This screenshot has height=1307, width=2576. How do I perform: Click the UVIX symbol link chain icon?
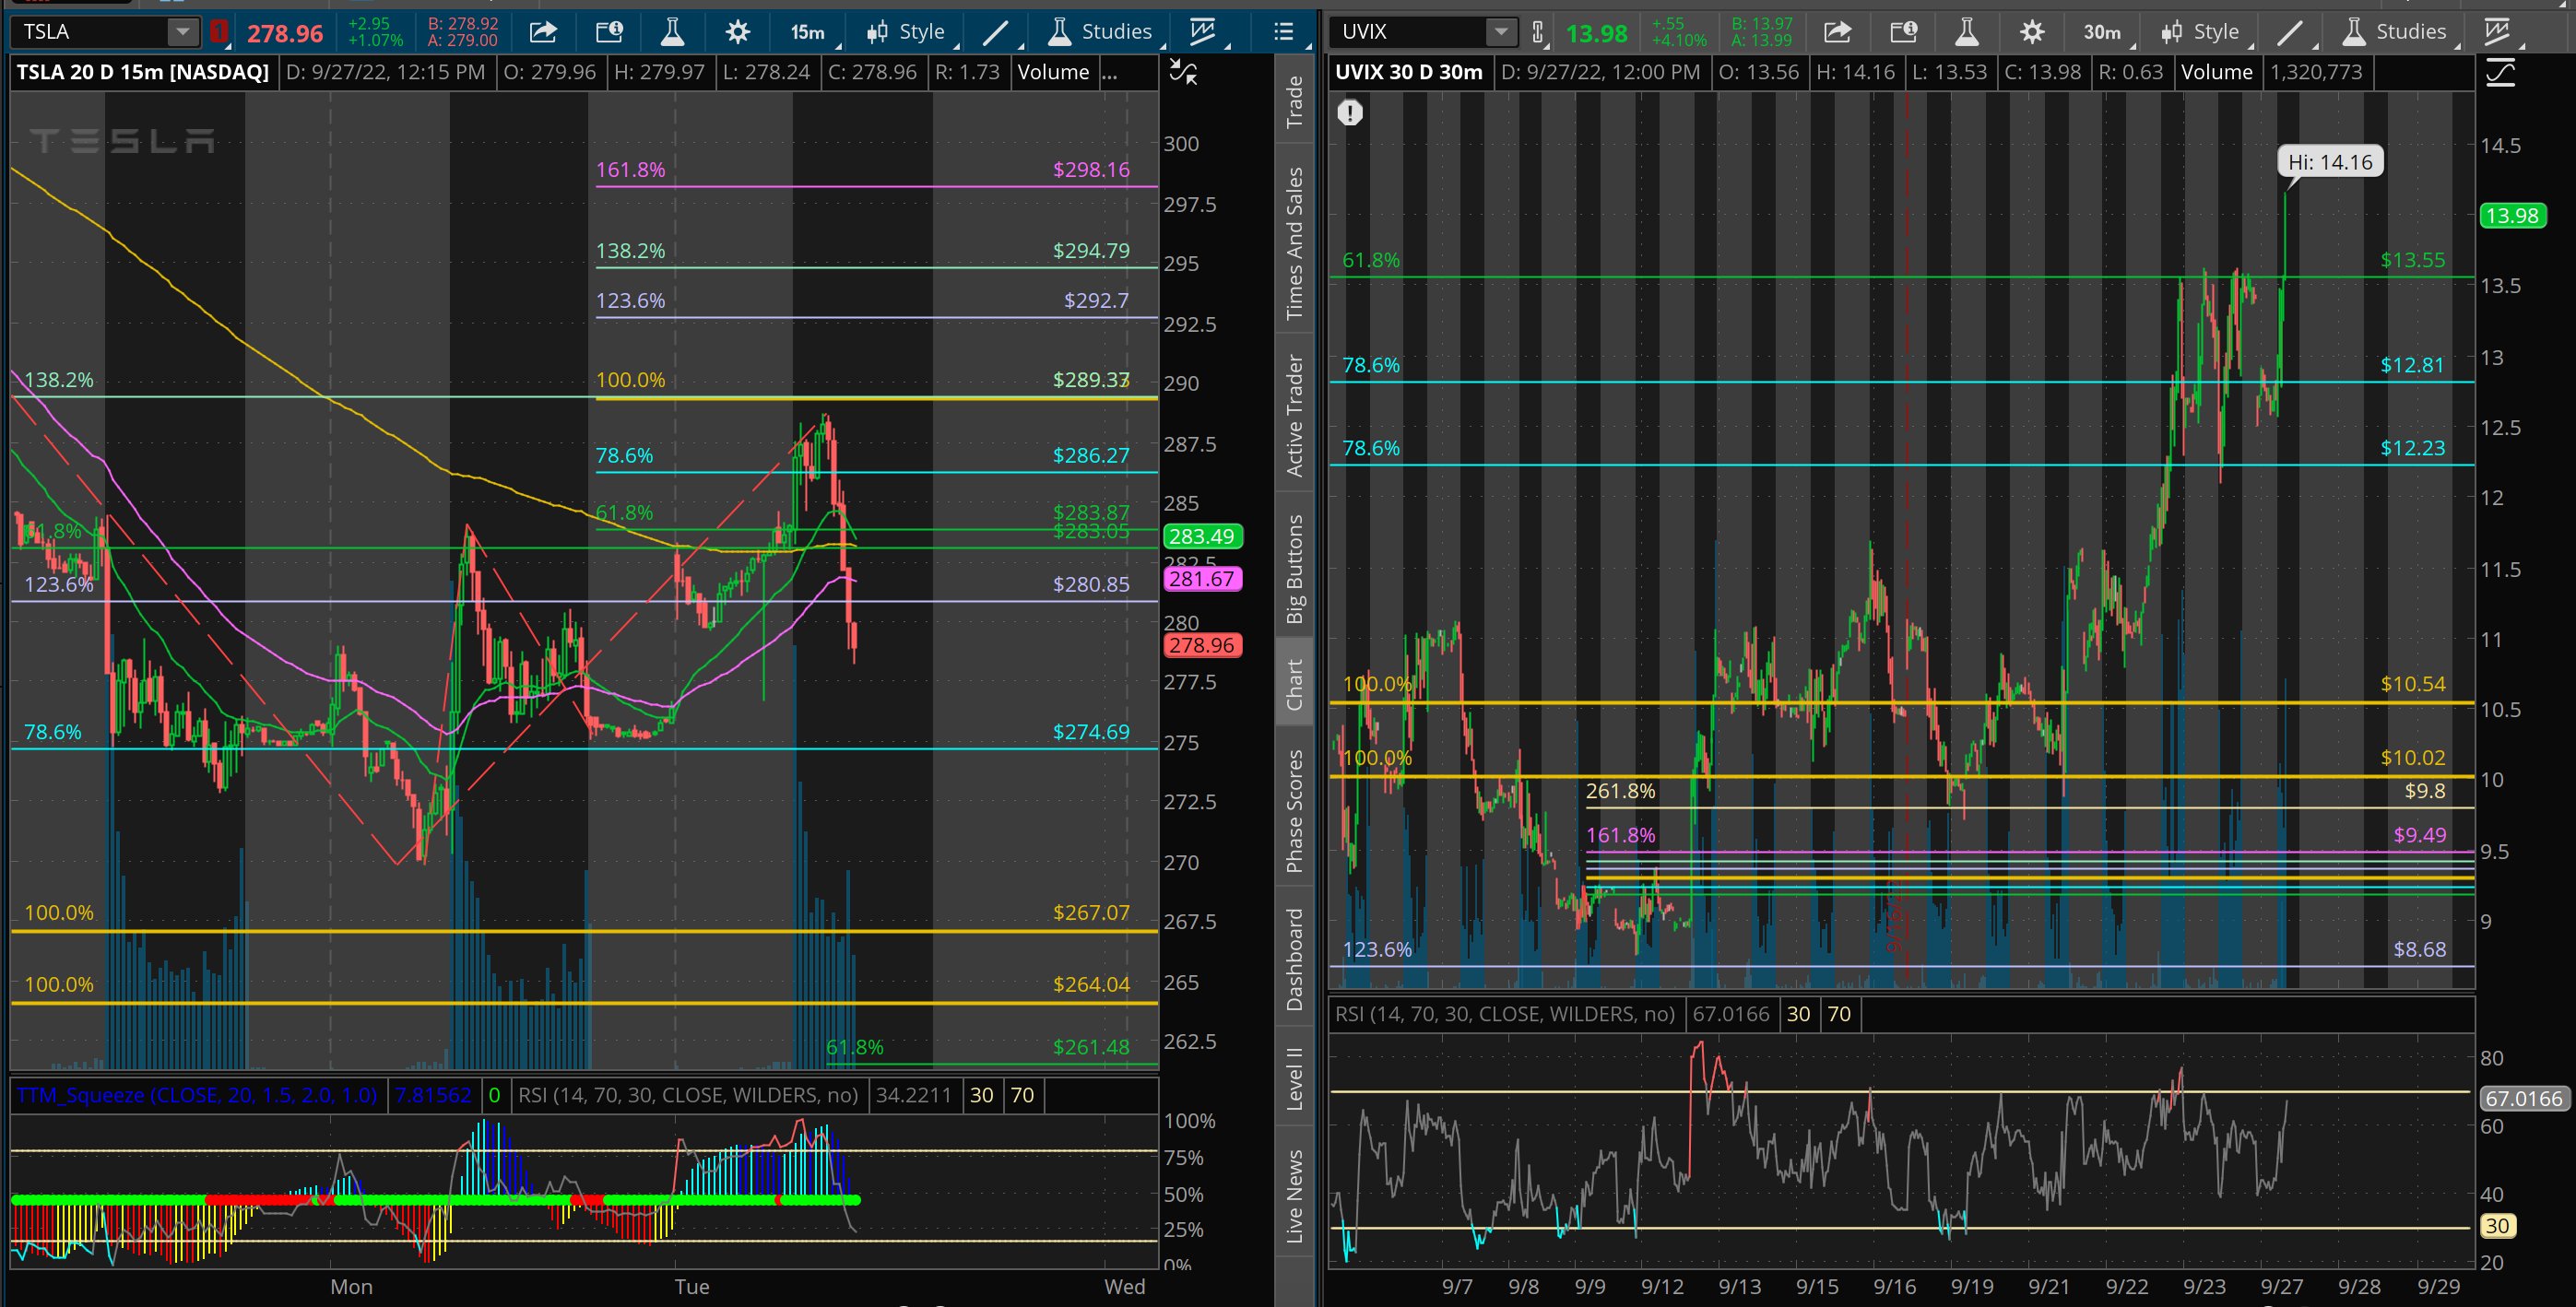pos(1538,33)
